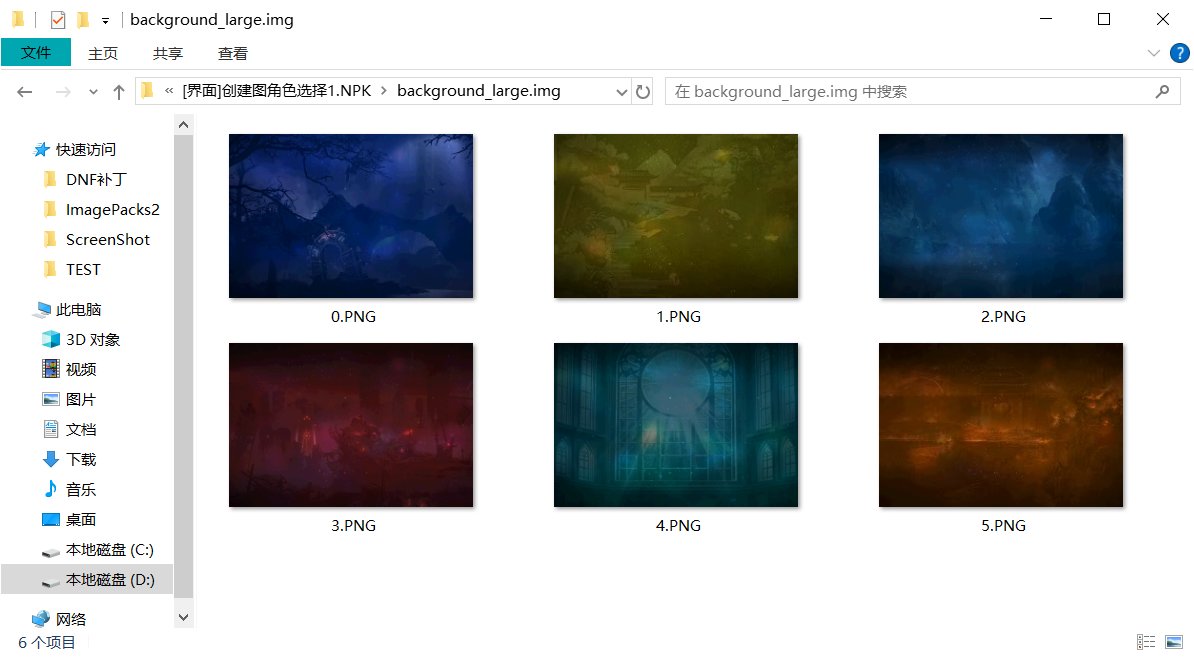Image resolution: width=1194 pixels, height=658 pixels.
Task: Click the 桌面 desktop icon
Action: click(50, 519)
